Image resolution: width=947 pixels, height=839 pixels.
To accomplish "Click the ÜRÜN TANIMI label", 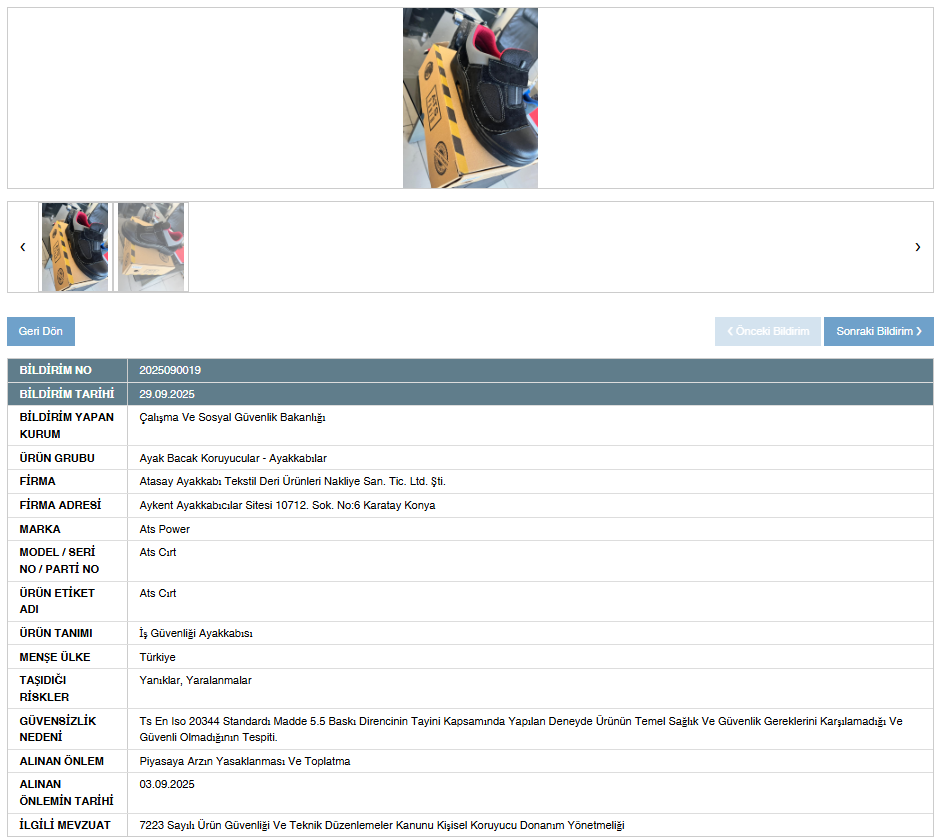I will tap(56, 634).
